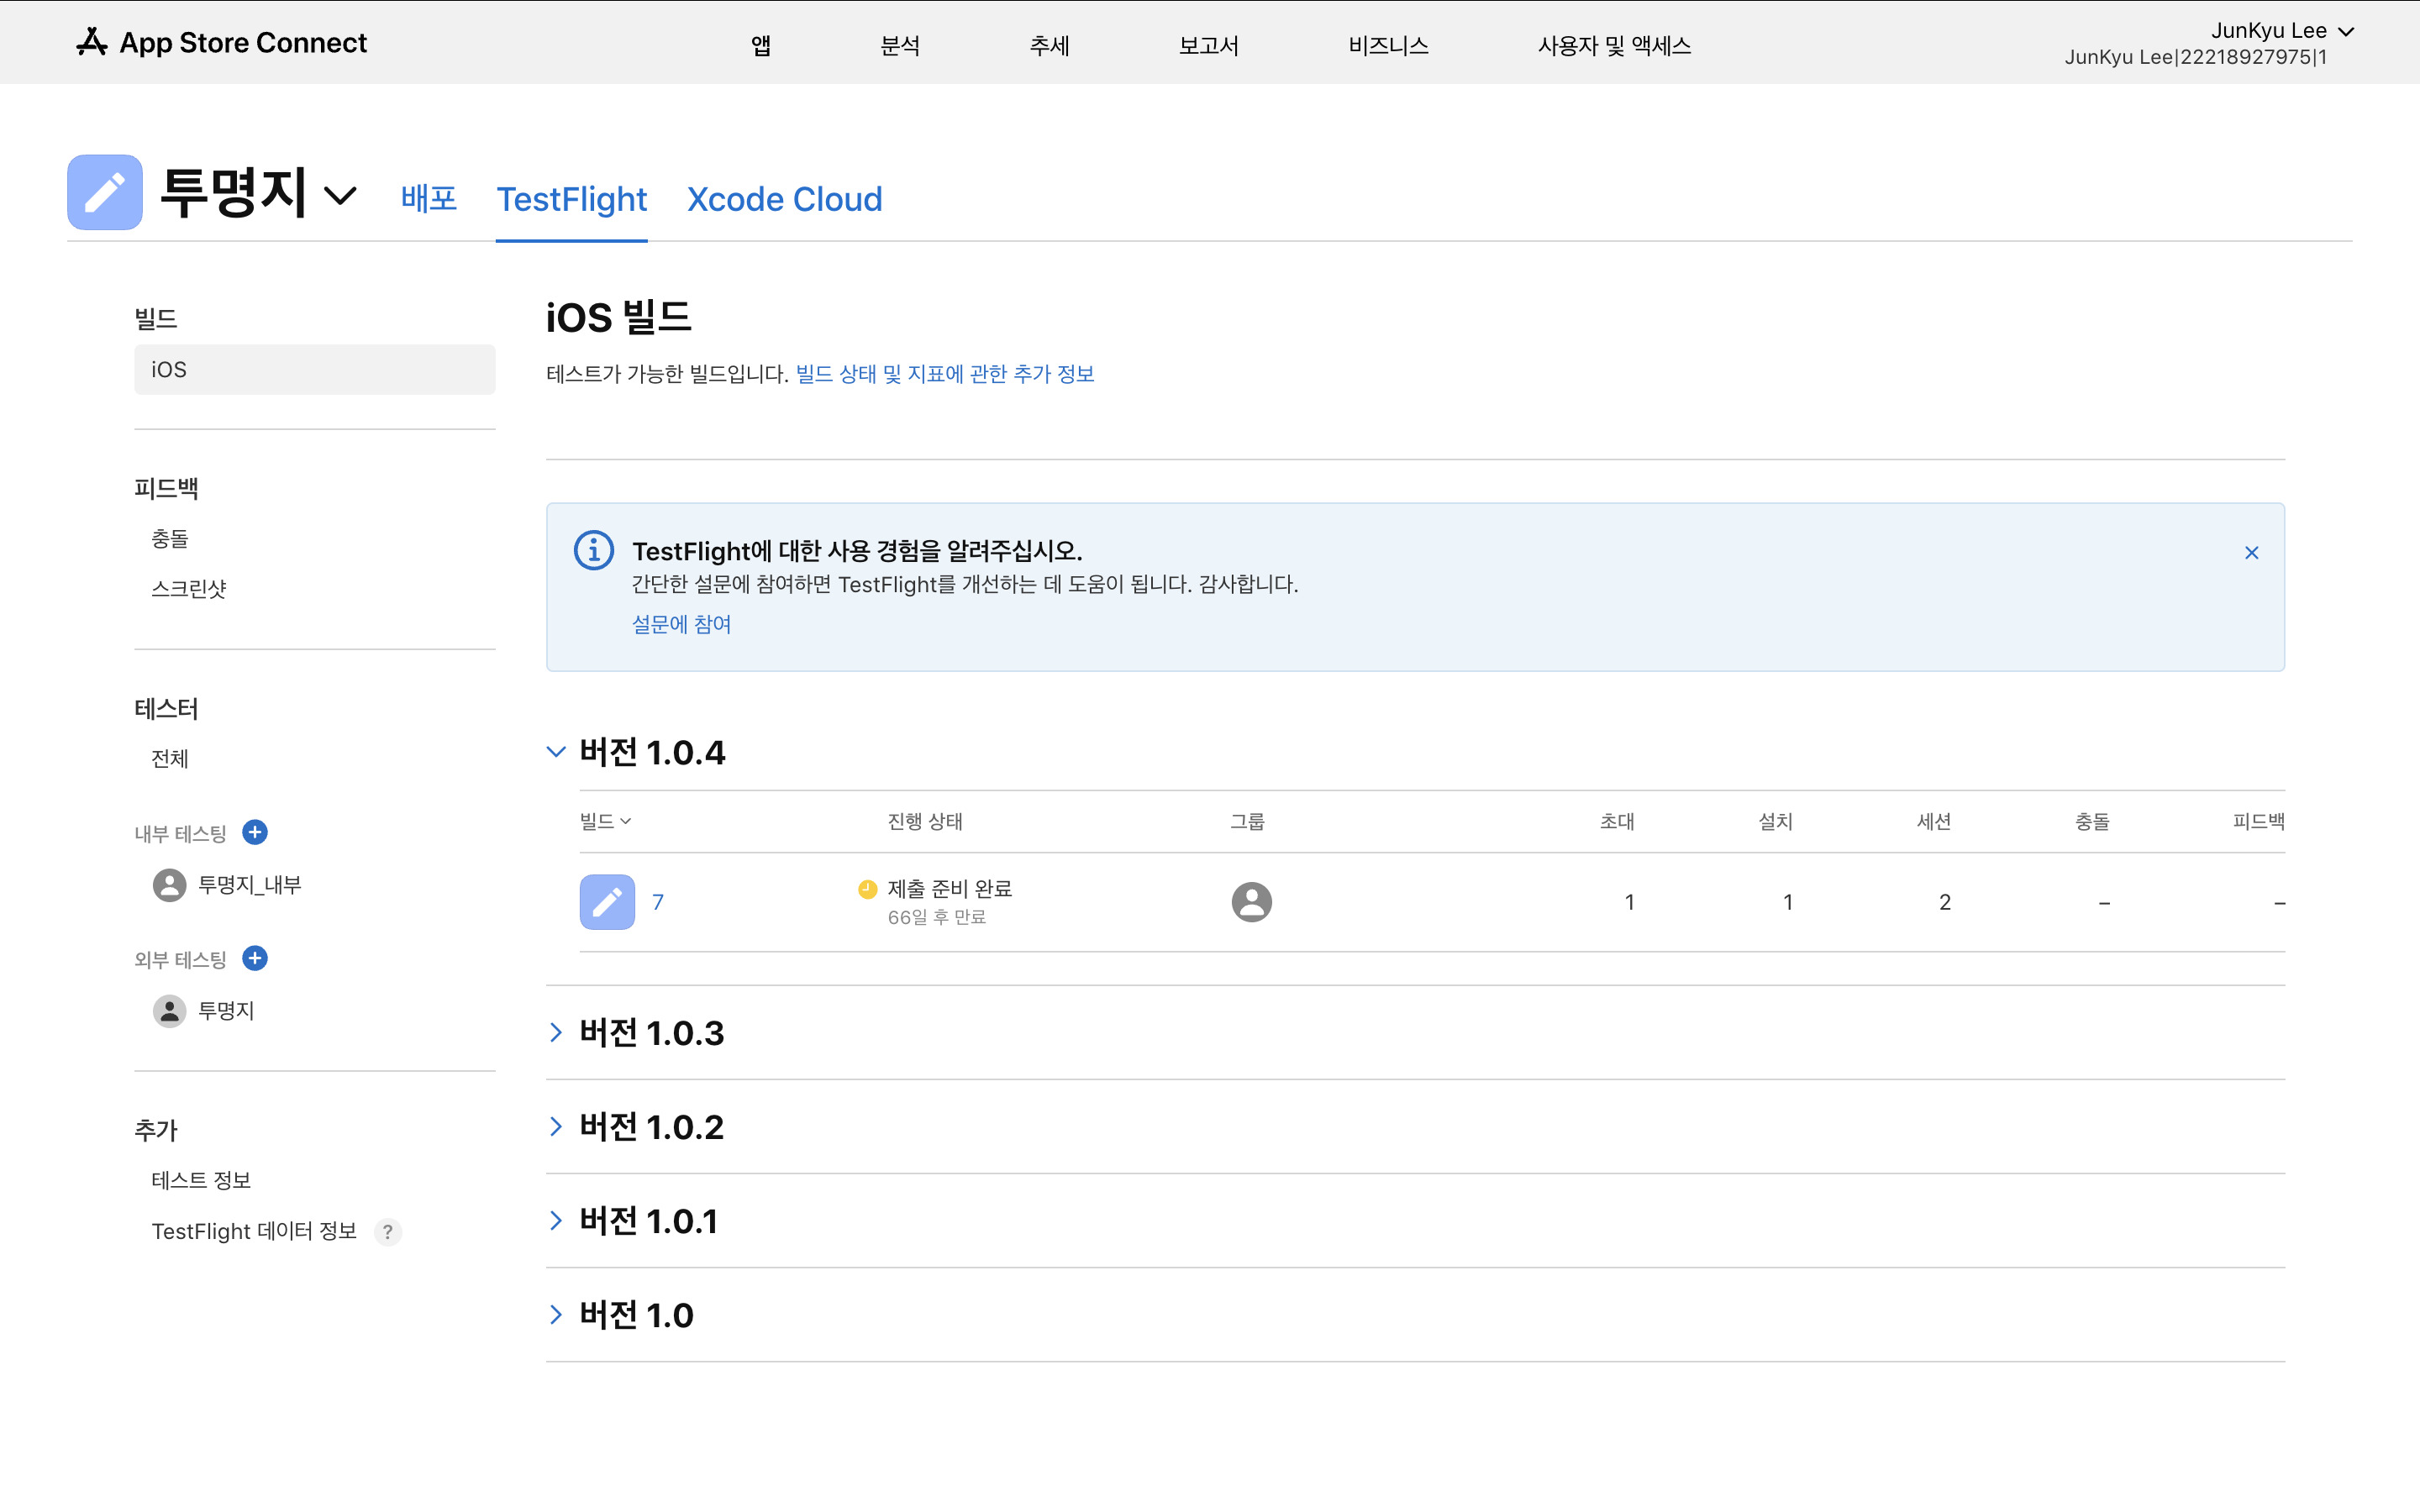Dismiss the TestFlight survey banner
2420x1512 pixels.
click(x=2251, y=553)
